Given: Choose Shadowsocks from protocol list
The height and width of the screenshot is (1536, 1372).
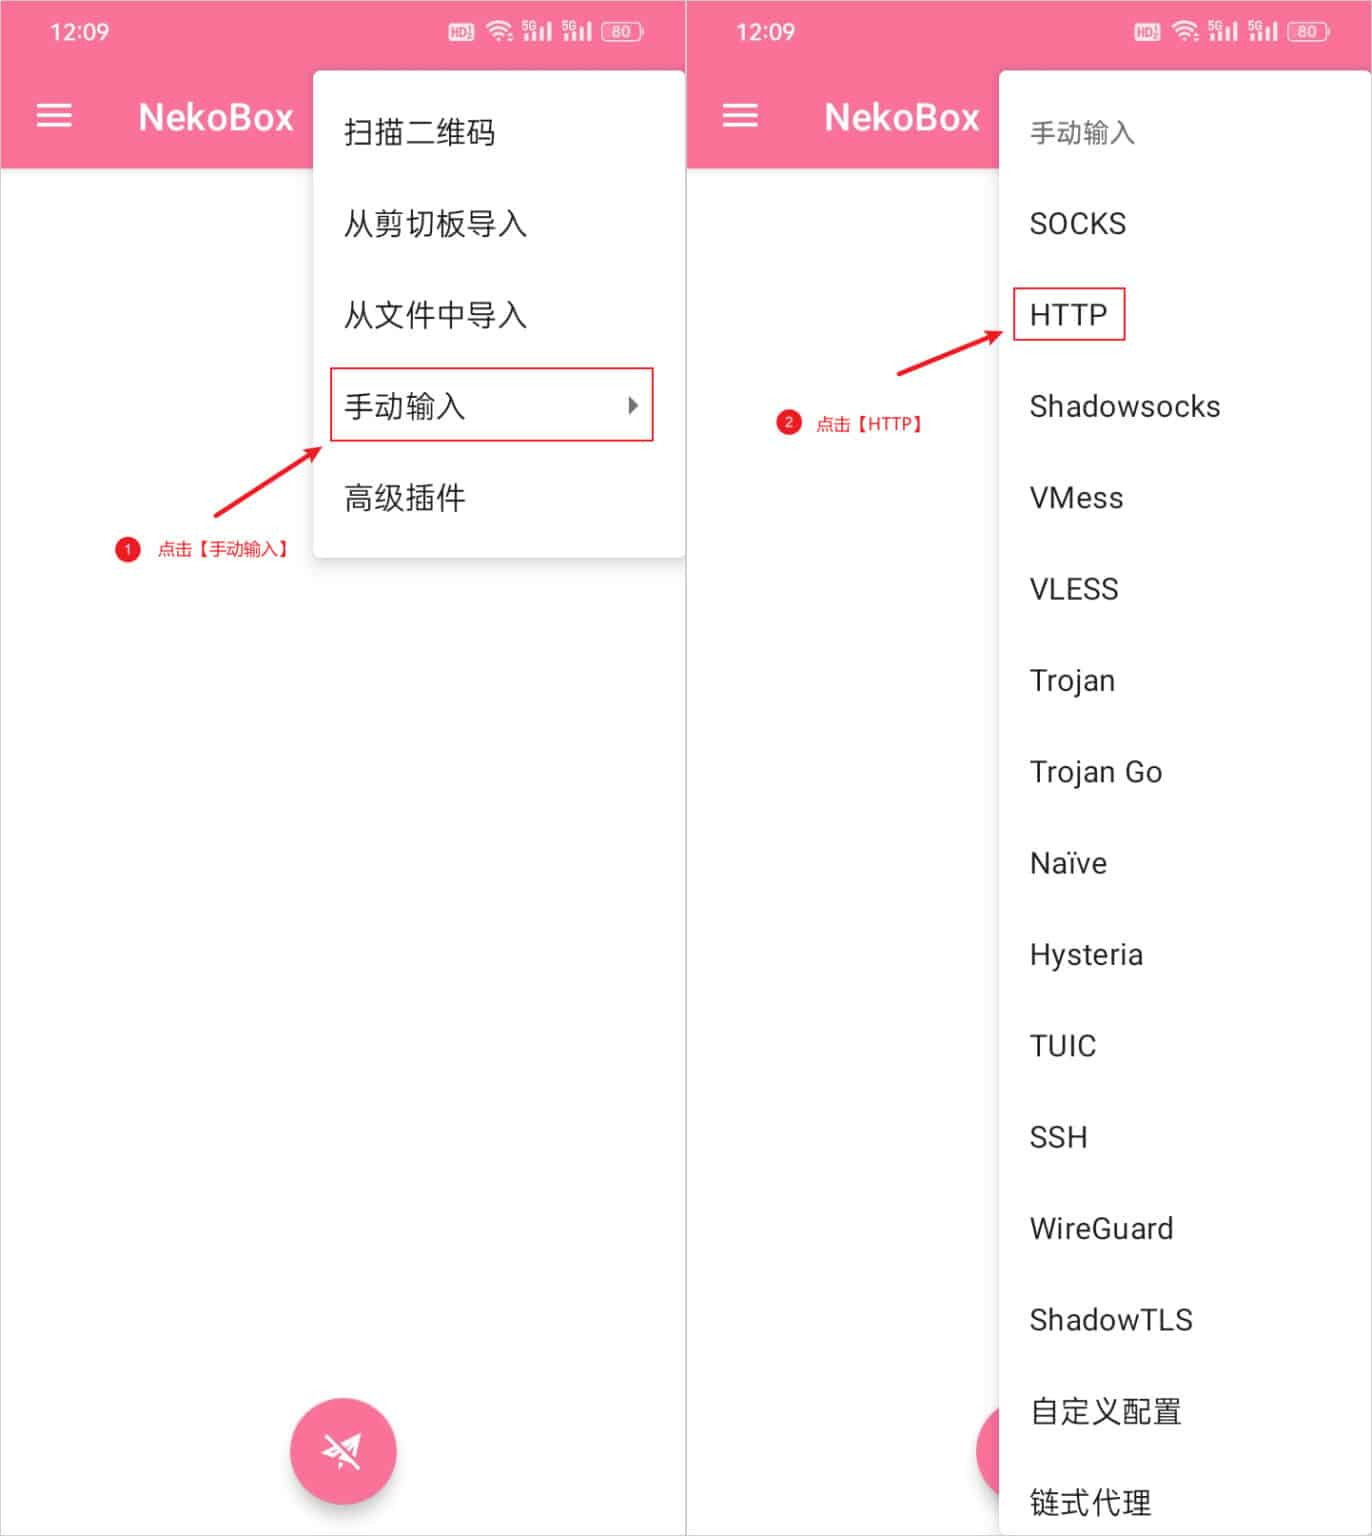Looking at the screenshot, I should tap(1125, 406).
